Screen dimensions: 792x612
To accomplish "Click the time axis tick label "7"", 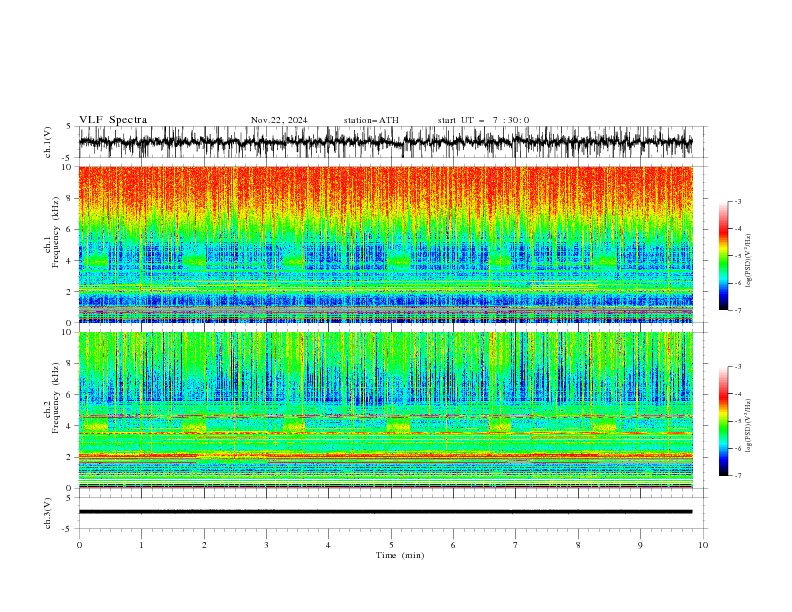I will coord(516,545).
